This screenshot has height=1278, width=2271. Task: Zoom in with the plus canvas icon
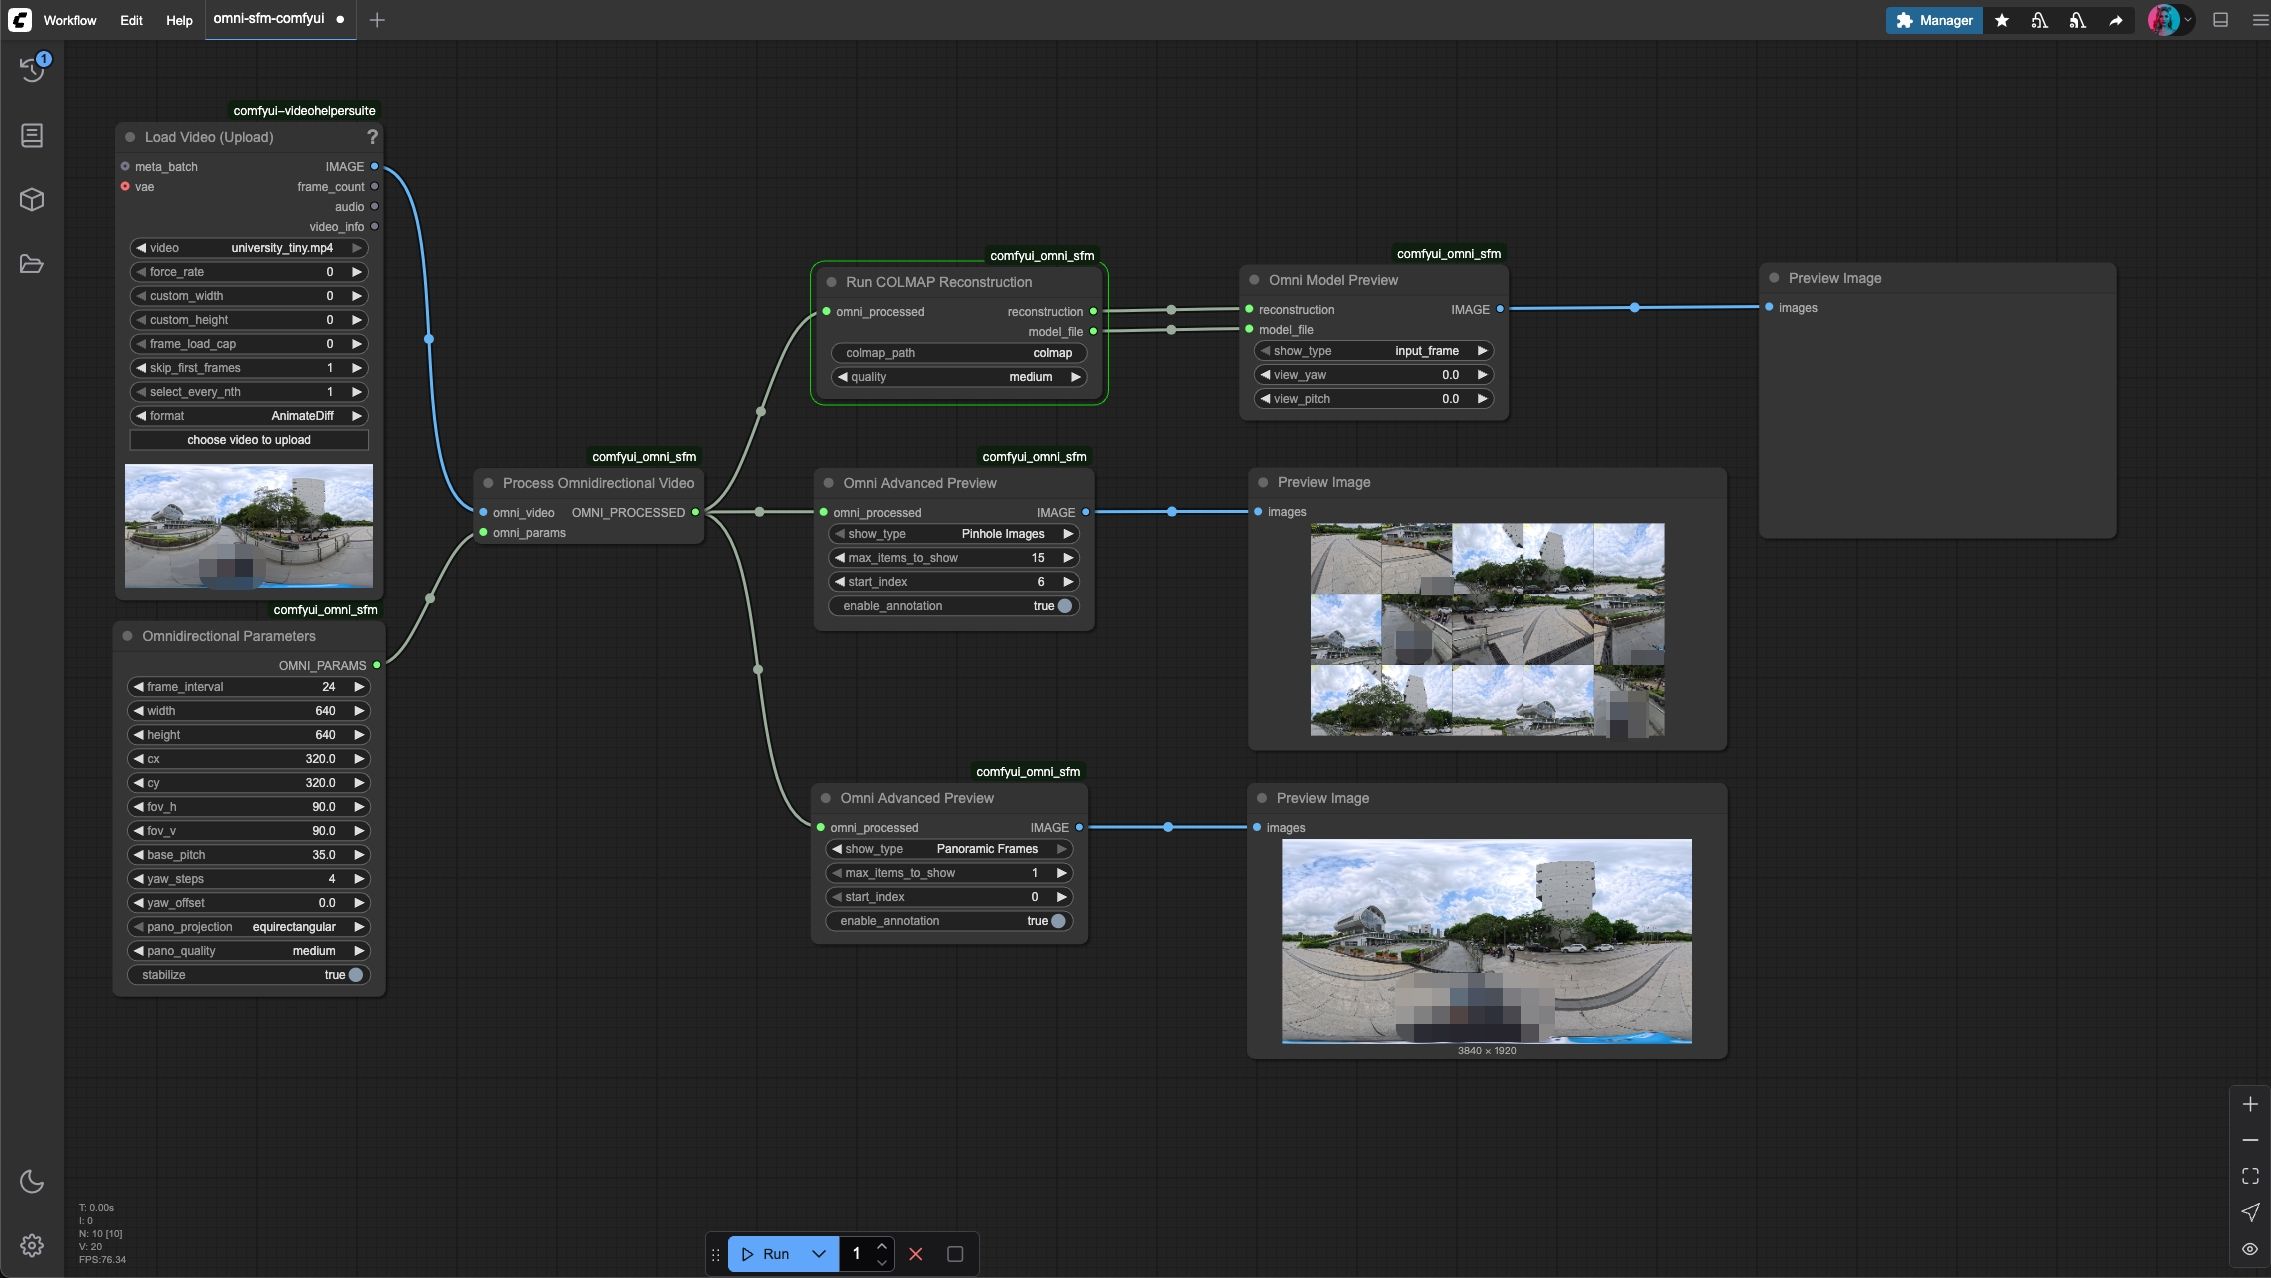pos(2250,1104)
